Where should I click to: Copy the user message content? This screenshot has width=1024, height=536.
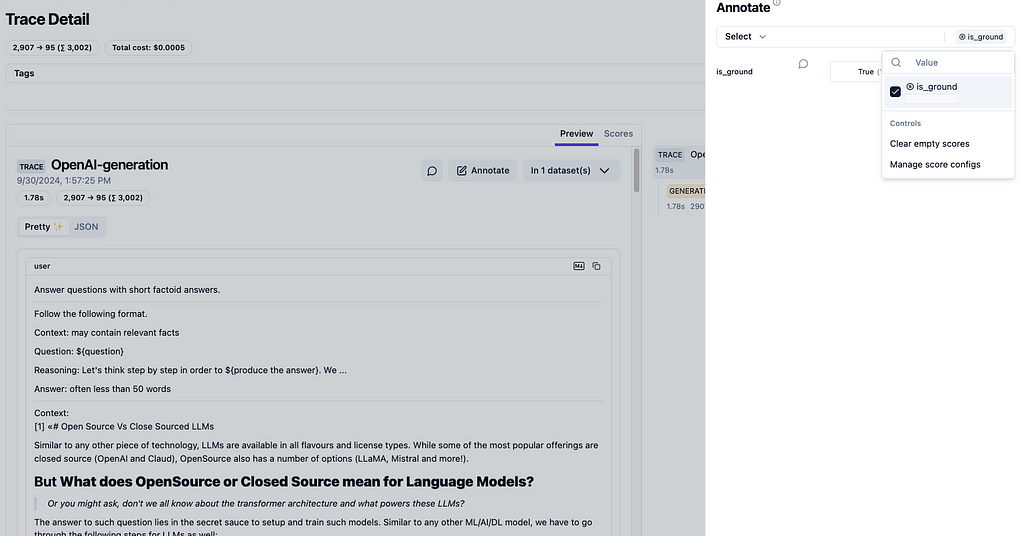(596, 266)
